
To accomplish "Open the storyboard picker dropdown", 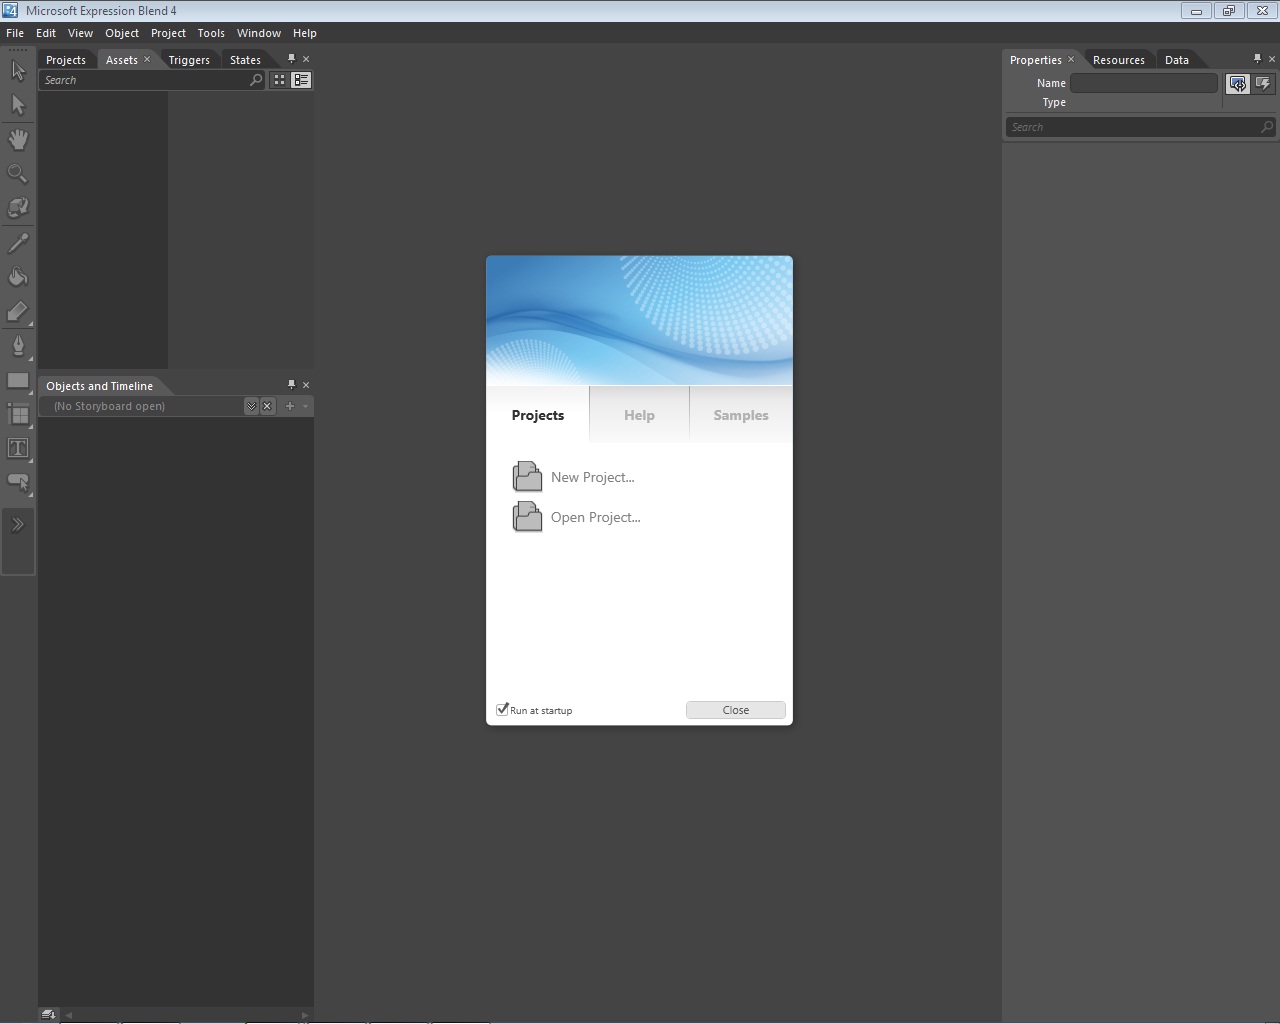I will pos(251,406).
